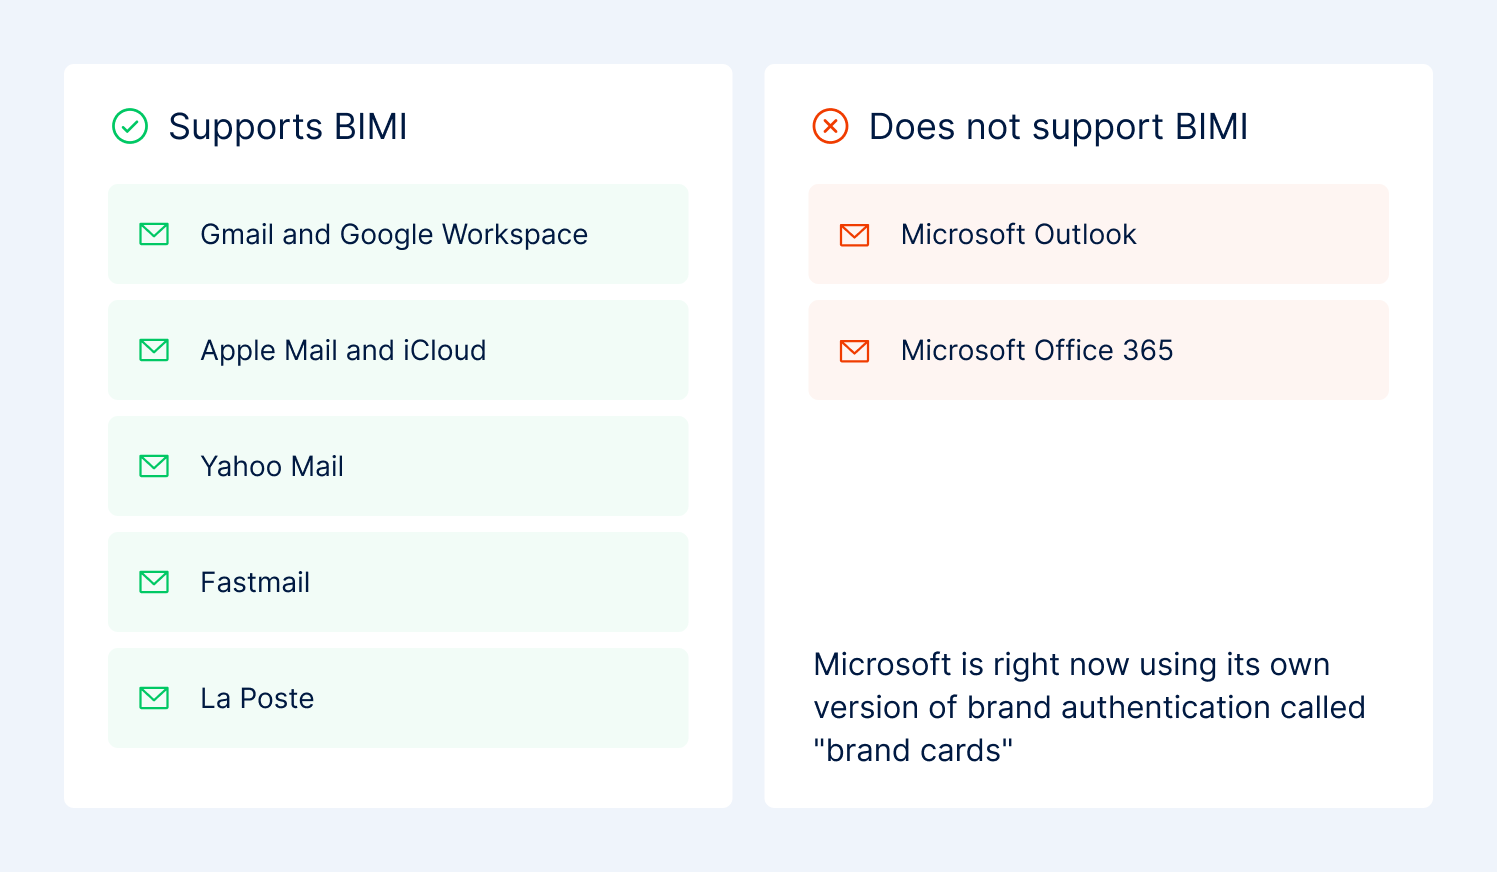
Task: Click the red envelope beside Microsoft Outlook
Action: tap(854, 235)
